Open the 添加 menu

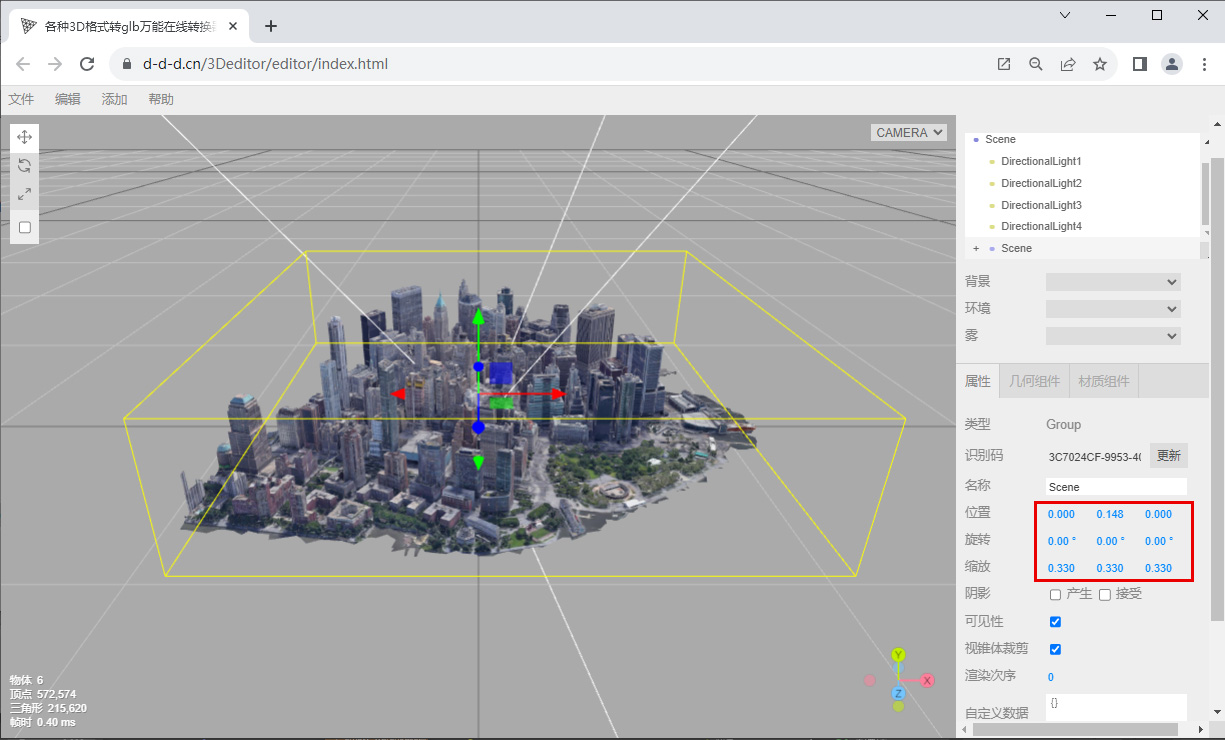tap(115, 99)
